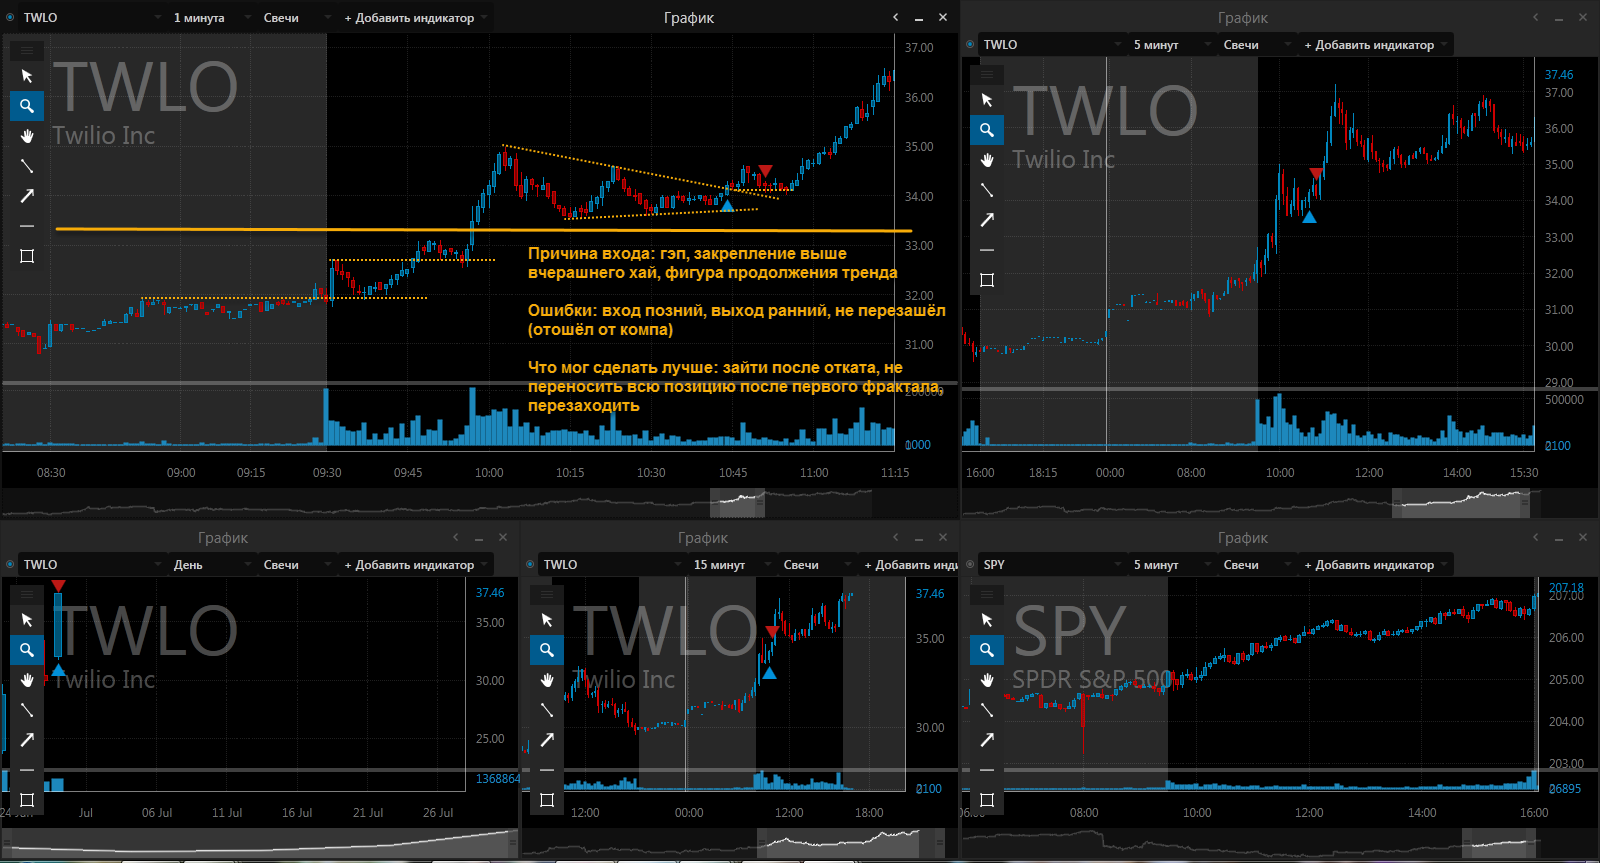The height and width of the screenshot is (863, 1600).
Task: Select the cursor pointer tool in the TWLO 5-minute chart
Action: [987, 100]
